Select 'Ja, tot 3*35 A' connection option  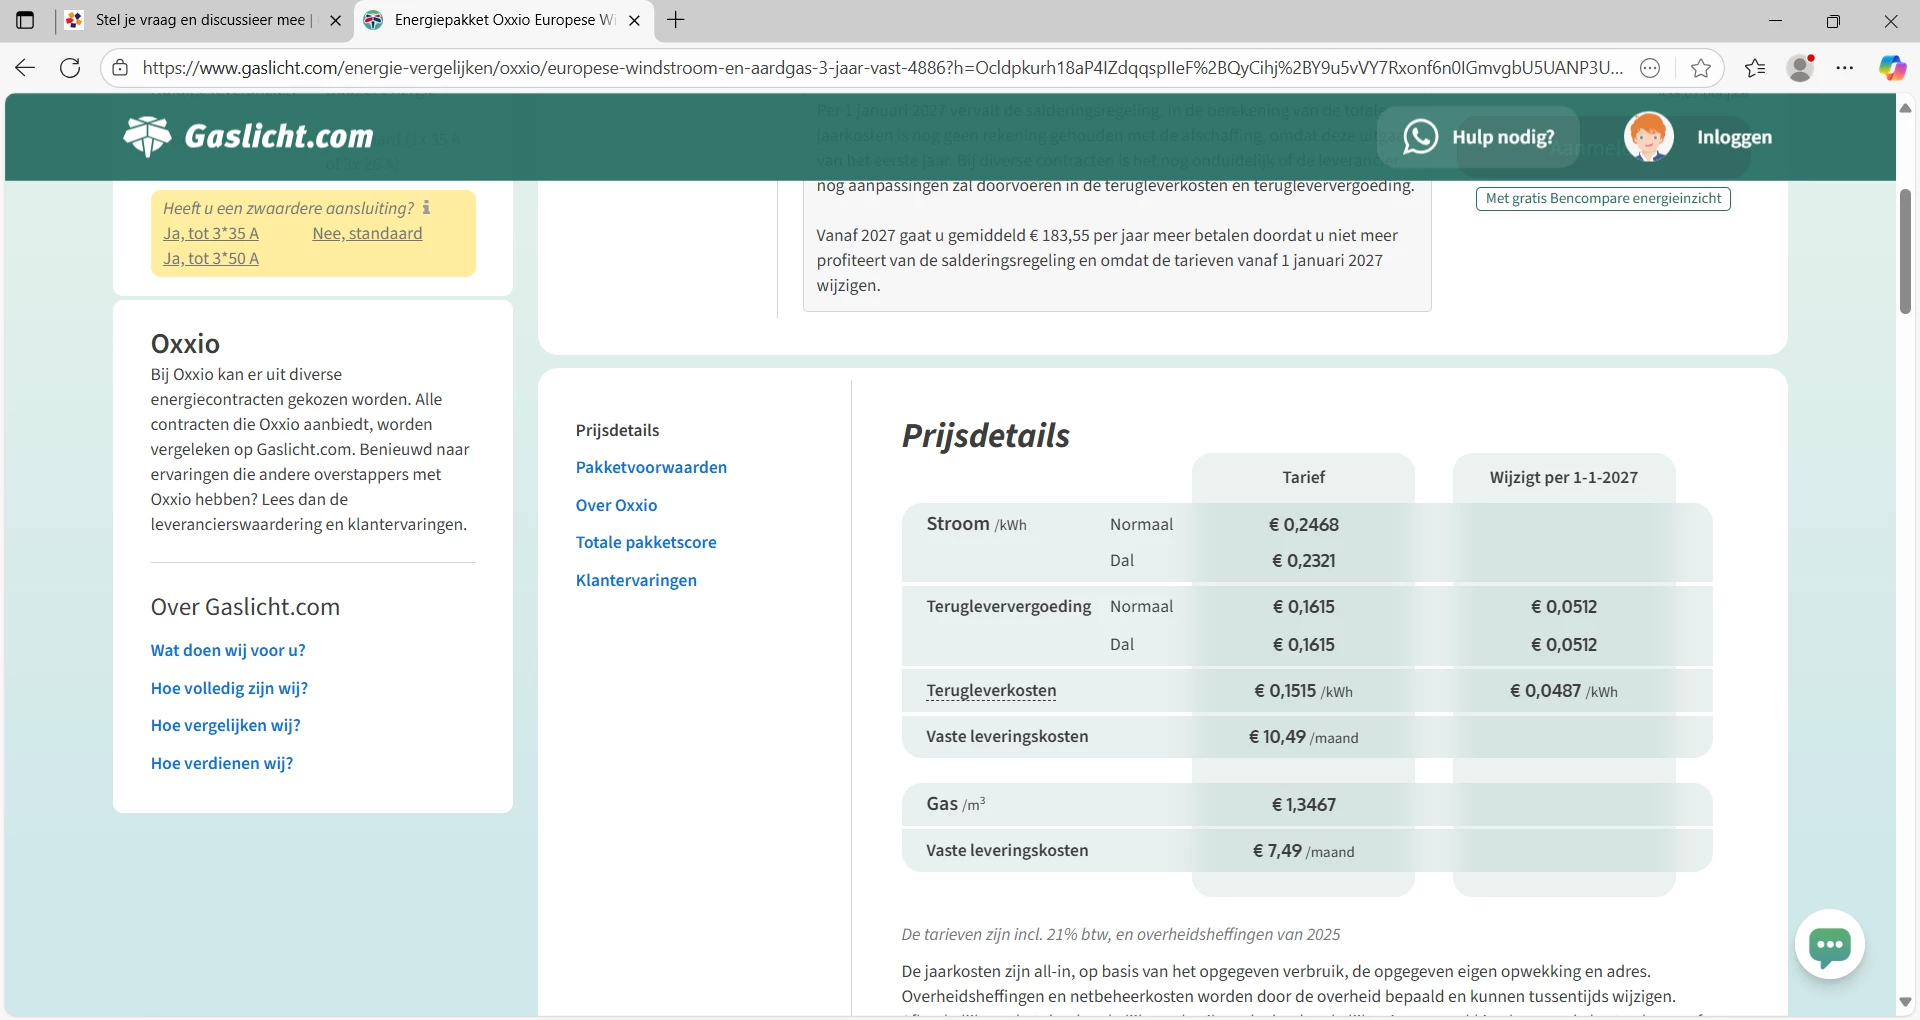point(211,233)
